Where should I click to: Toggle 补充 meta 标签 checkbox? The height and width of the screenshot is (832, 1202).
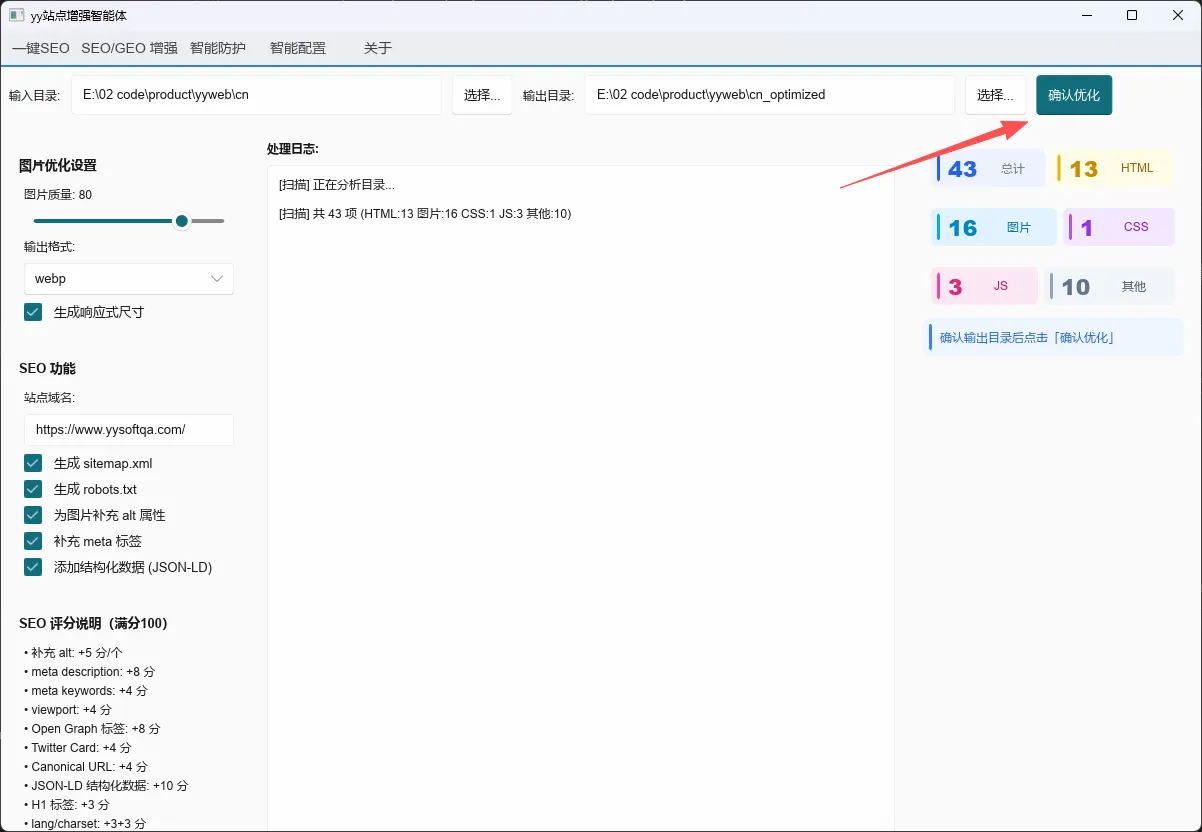coord(33,541)
